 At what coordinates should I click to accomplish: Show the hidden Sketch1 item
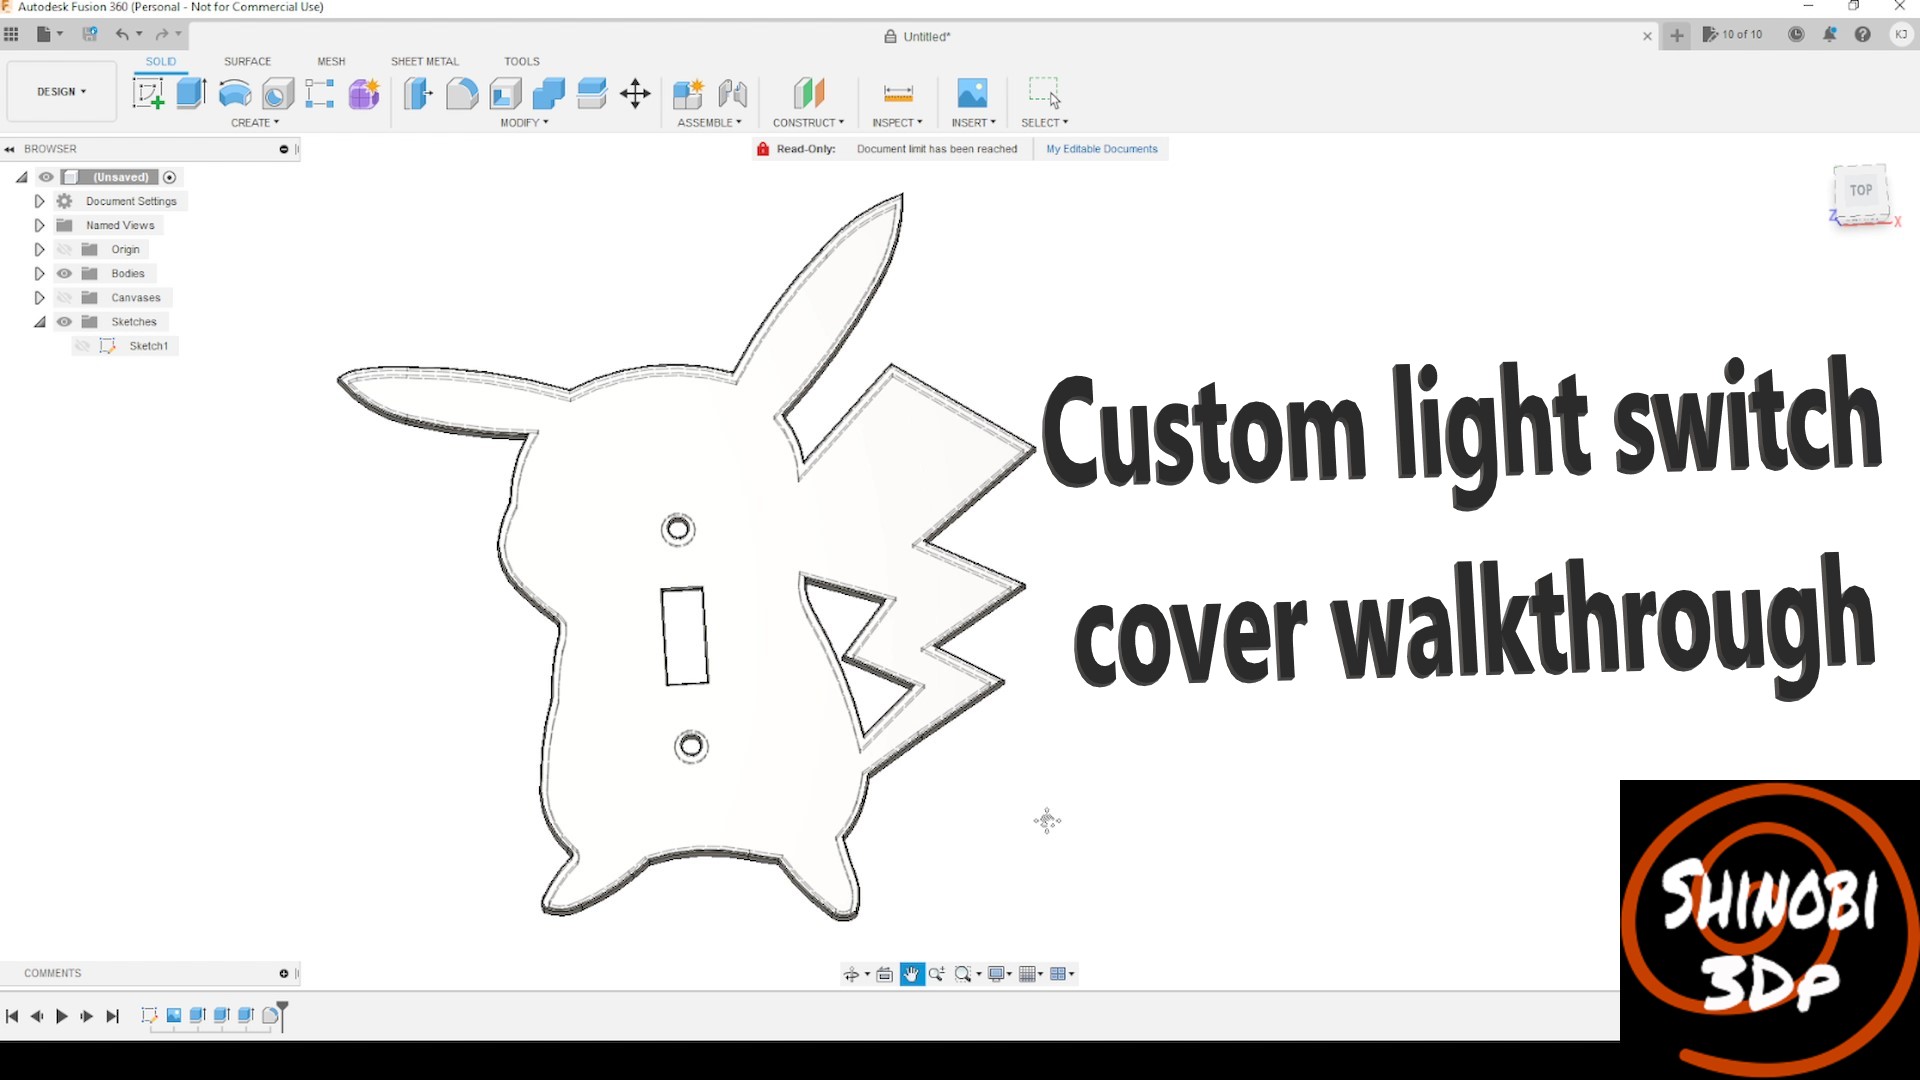pyautogui.click(x=83, y=345)
